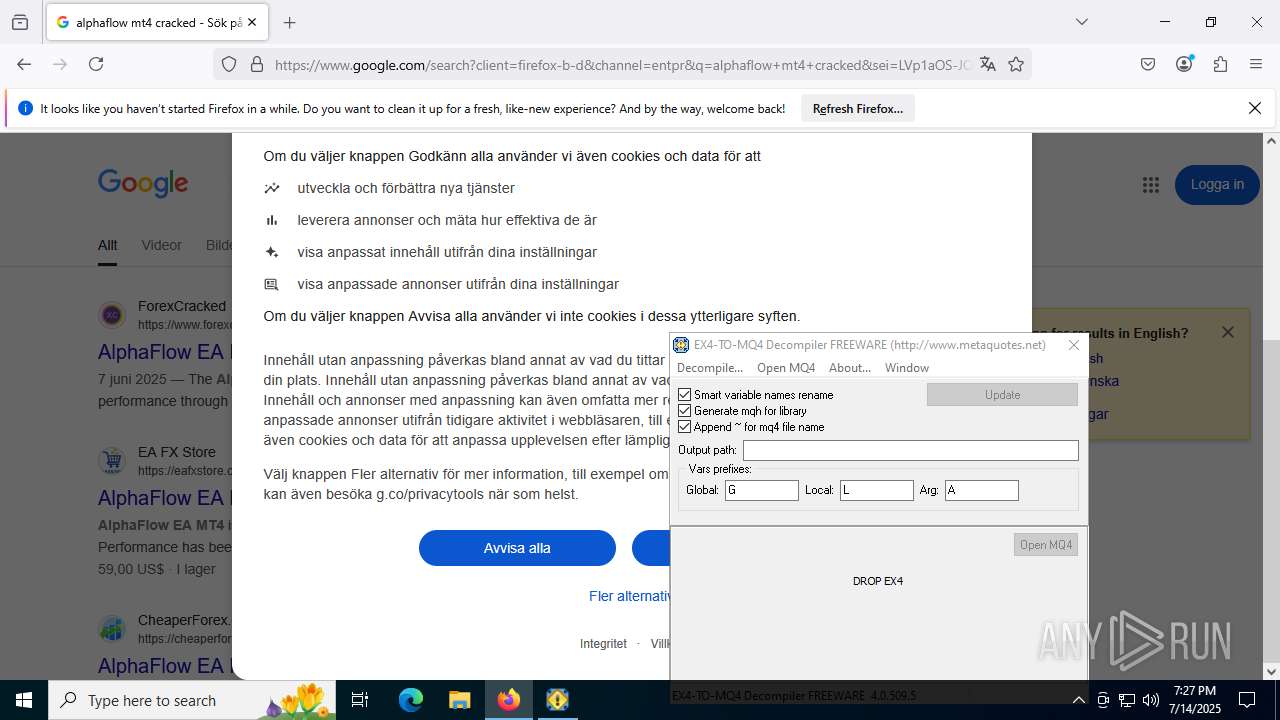The height and width of the screenshot is (720, 1280).
Task: Dismiss the Refresh Firefox notification bar
Action: tap(1255, 108)
